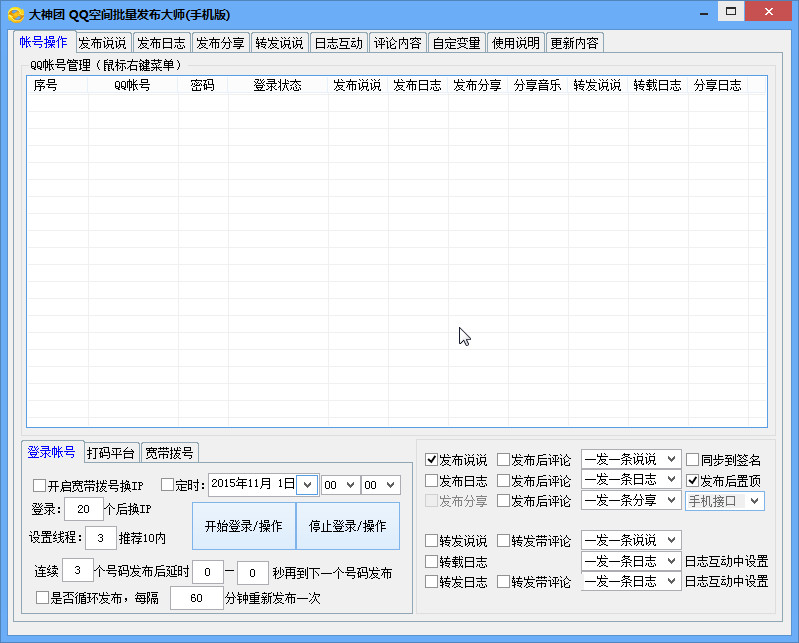Click the 登录状态 column header
This screenshot has width=799, height=643.
coord(278,85)
